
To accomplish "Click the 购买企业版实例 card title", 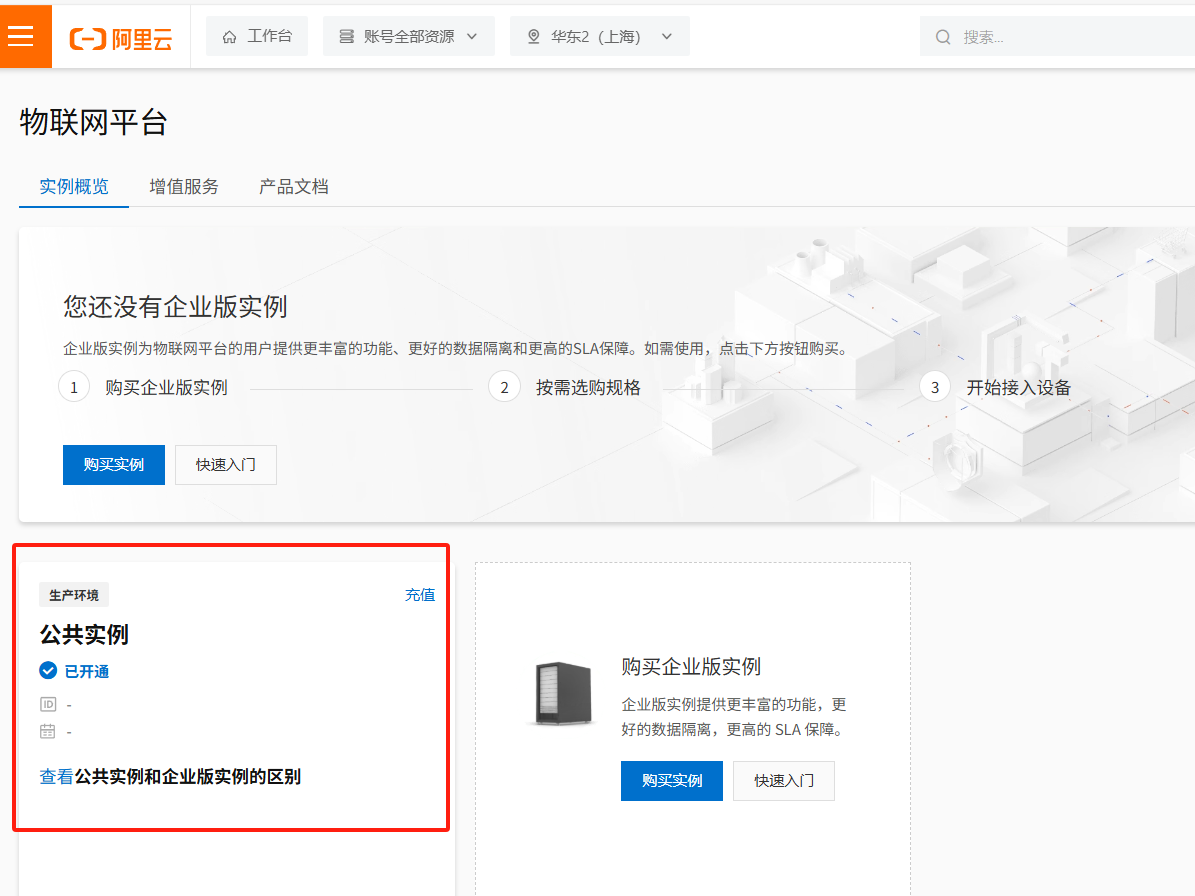I will 691,667.
